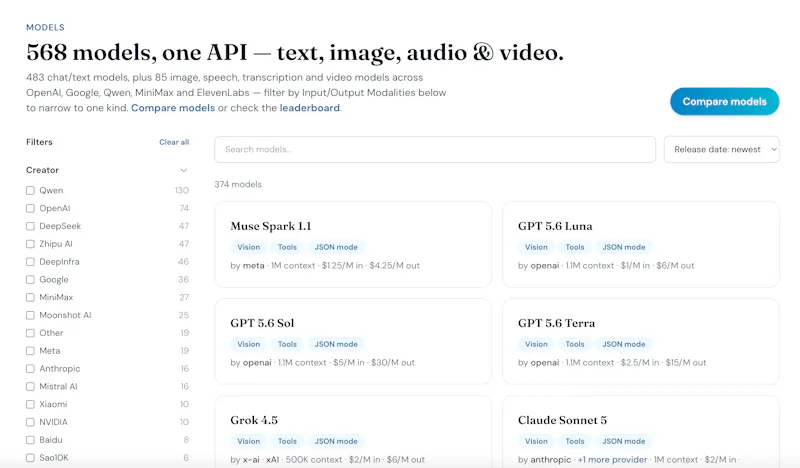
Task: Check the OpenAI creator filter
Action: [30, 208]
